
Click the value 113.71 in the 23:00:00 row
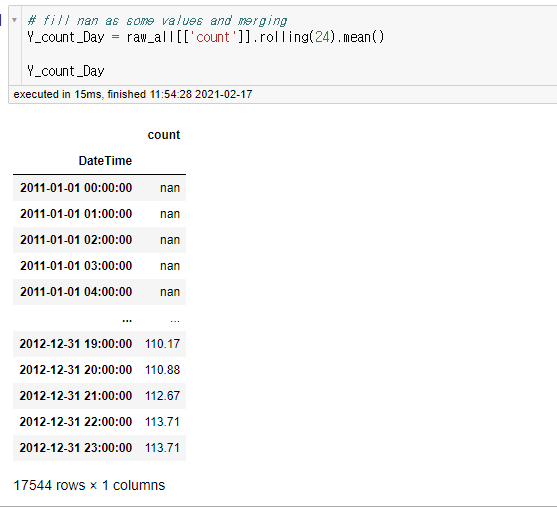[x=162, y=448]
